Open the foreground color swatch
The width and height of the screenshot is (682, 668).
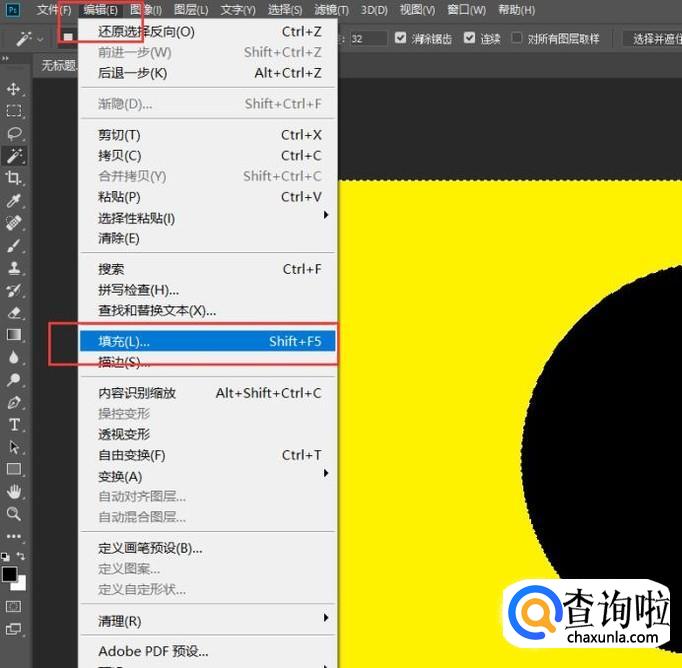point(9,574)
